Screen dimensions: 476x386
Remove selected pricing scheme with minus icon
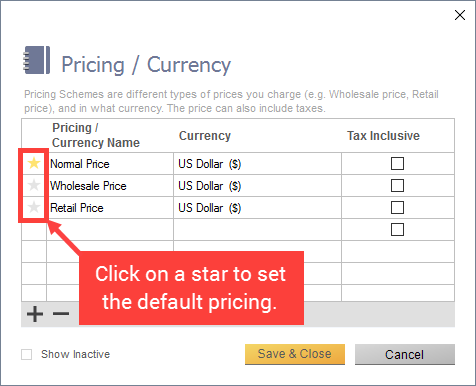(61, 314)
